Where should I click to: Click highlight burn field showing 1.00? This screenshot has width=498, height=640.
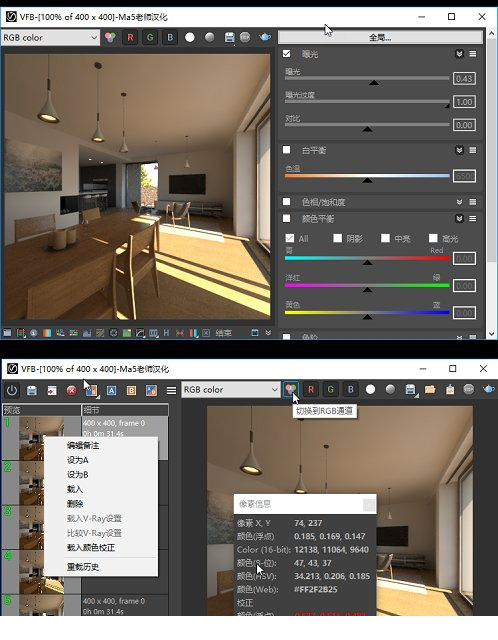point(464,102)
